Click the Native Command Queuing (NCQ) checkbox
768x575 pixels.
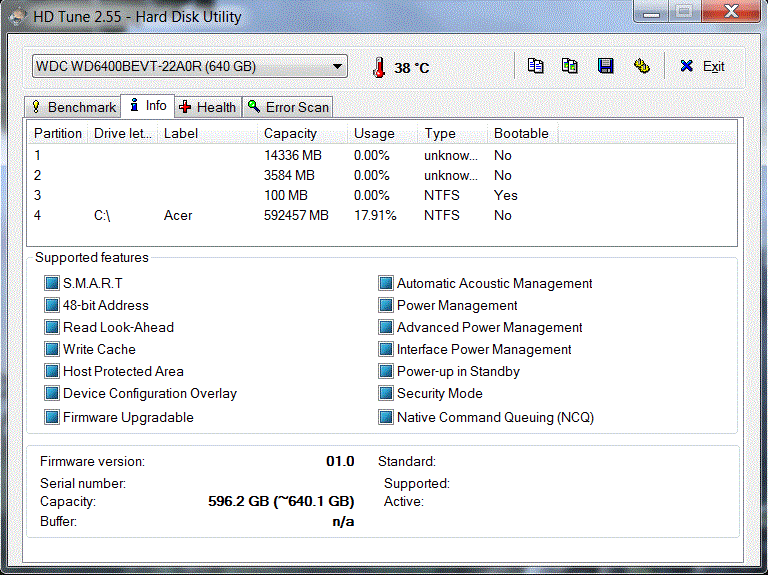tap(385, 417)
